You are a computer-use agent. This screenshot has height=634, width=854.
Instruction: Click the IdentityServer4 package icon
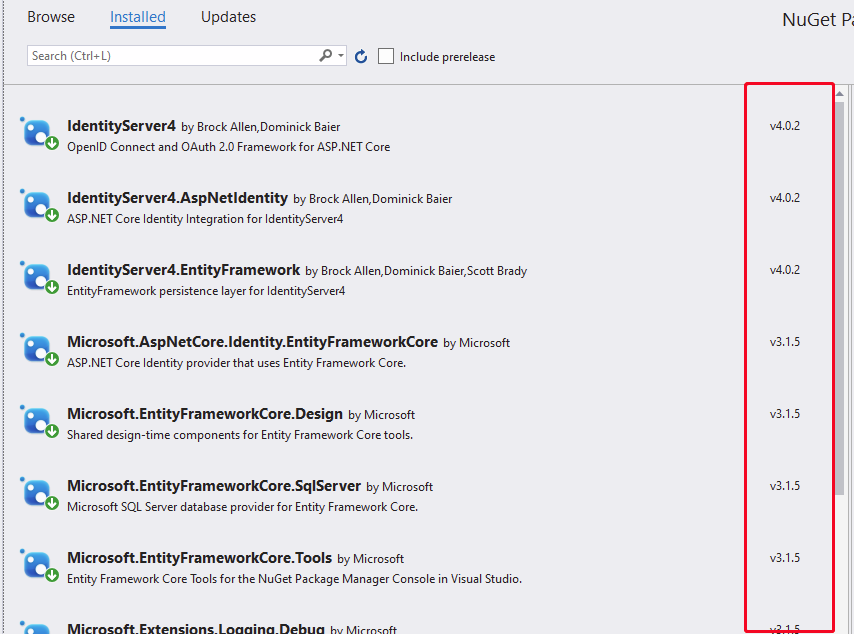pyautogui.click(x=39, y=133)
